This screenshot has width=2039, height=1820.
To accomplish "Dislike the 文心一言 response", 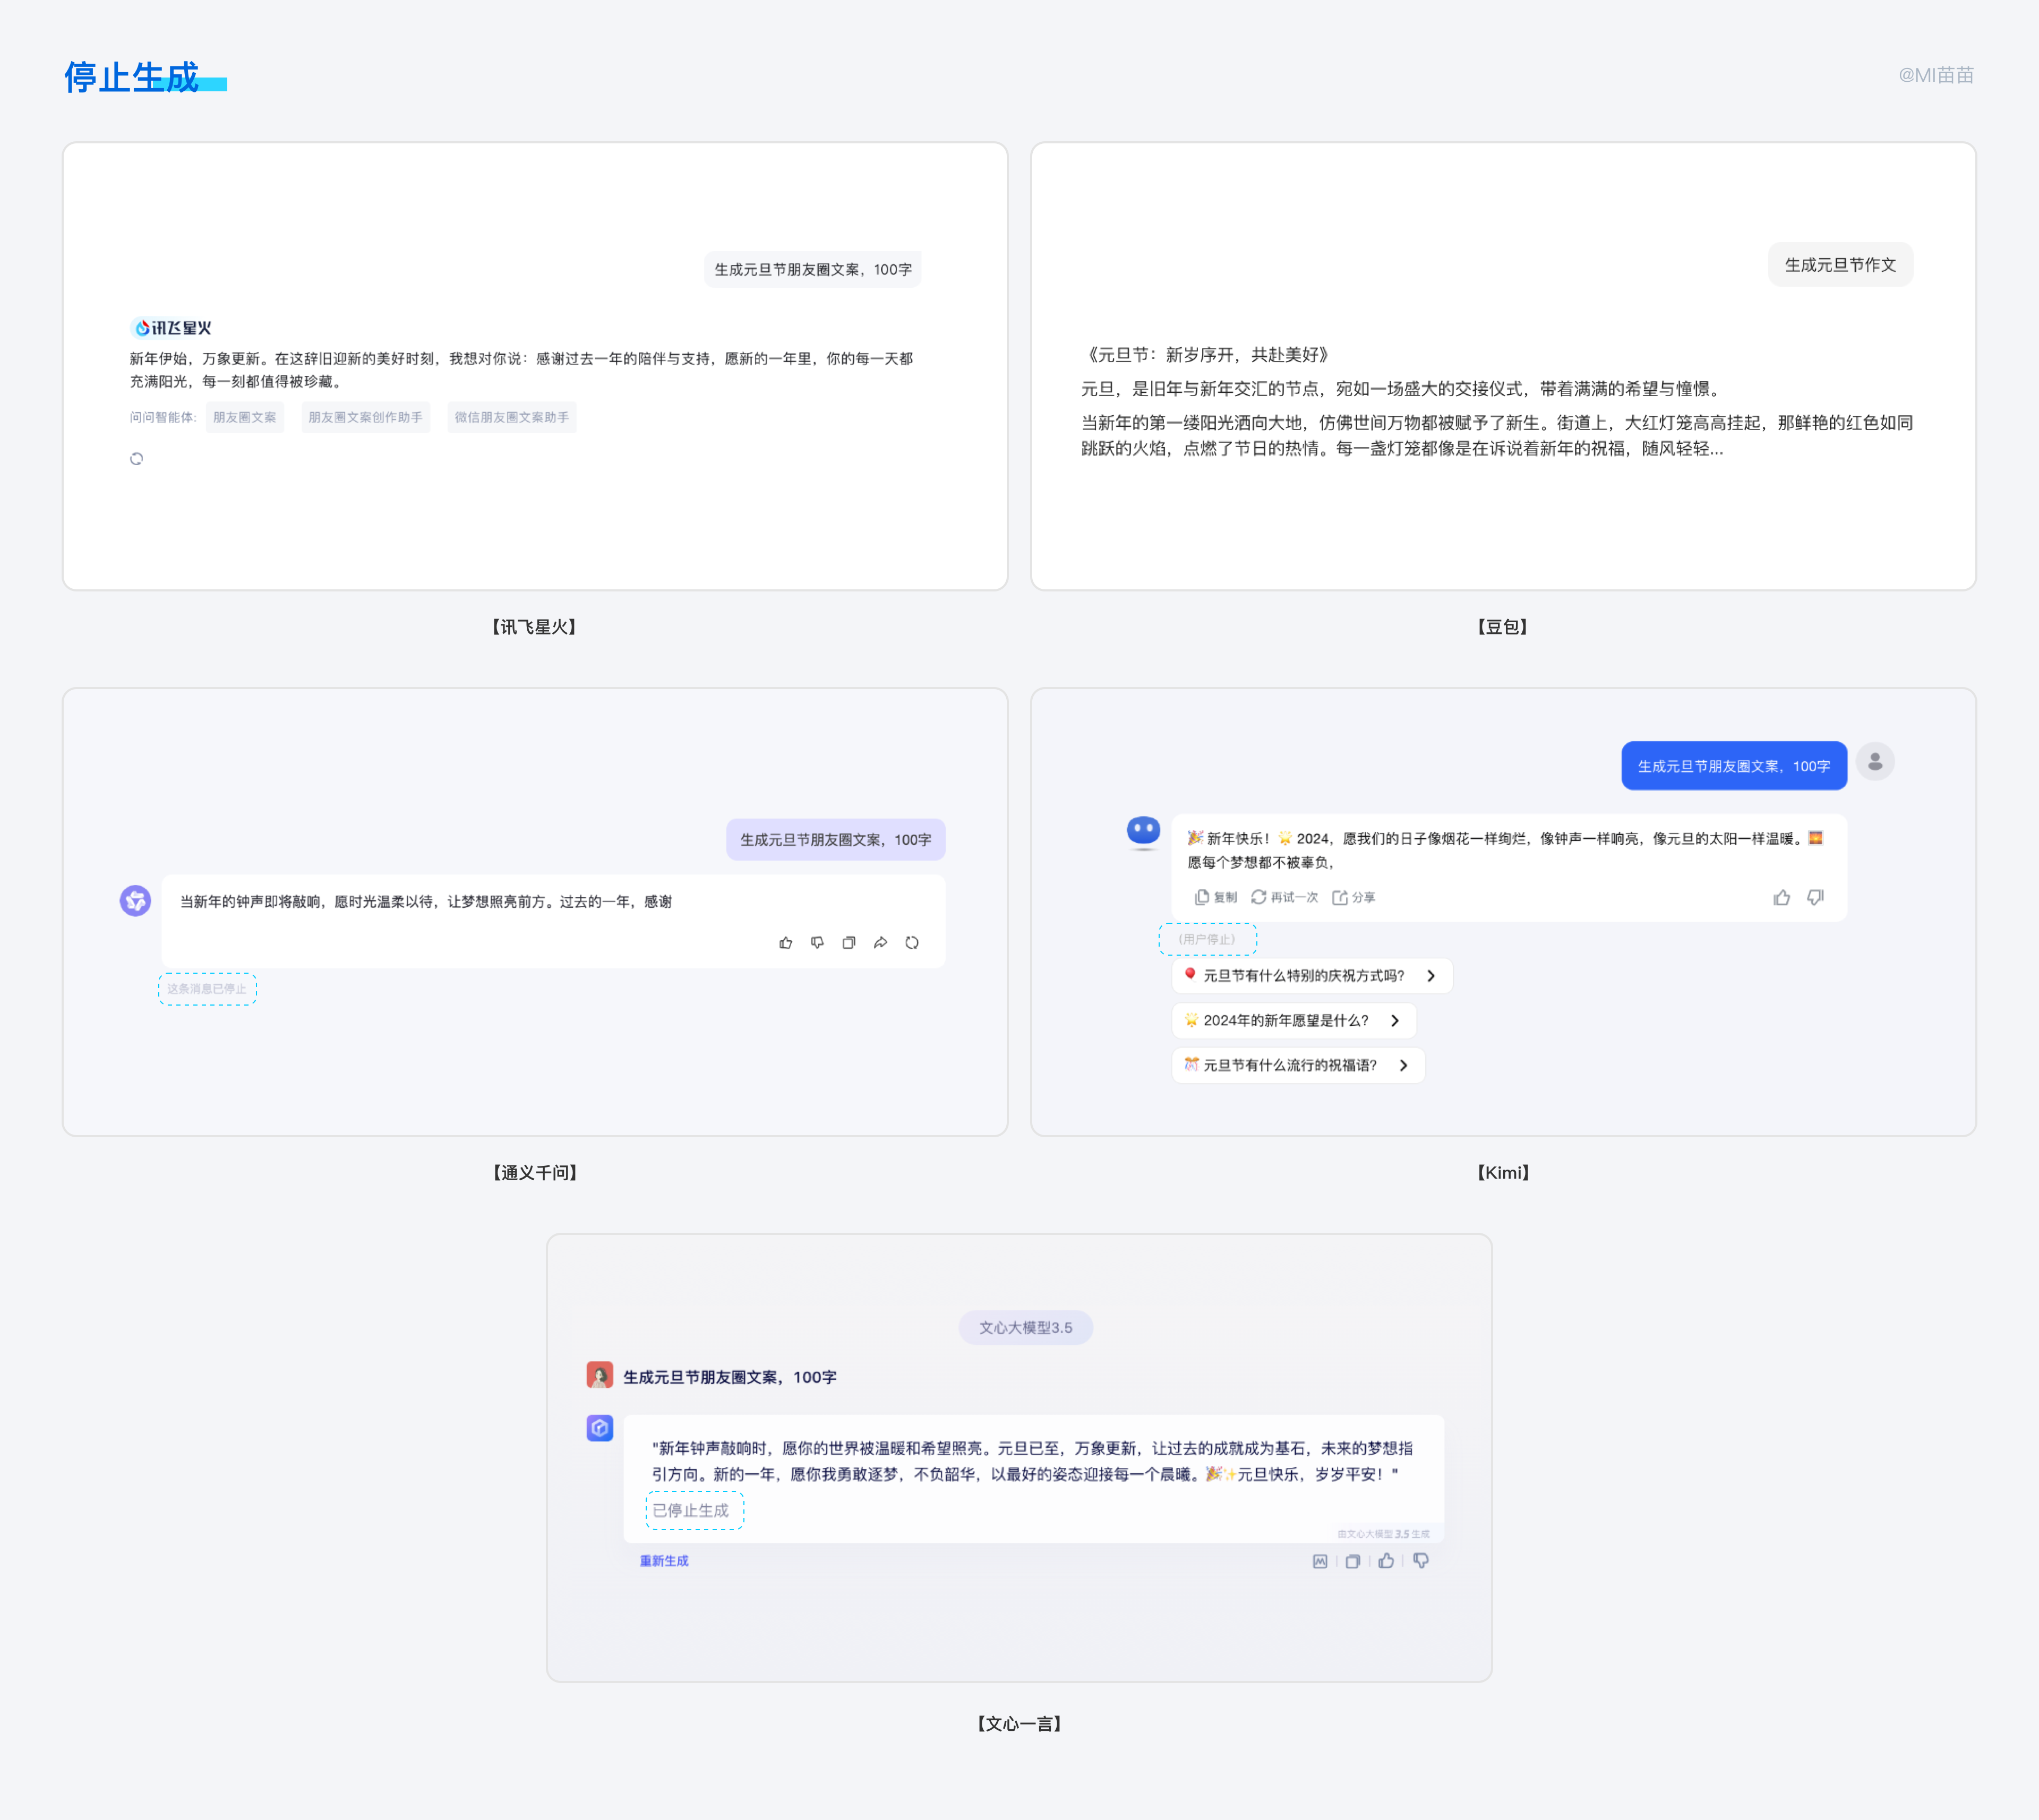I will pyautogui.click(x=1421, y=1561).
